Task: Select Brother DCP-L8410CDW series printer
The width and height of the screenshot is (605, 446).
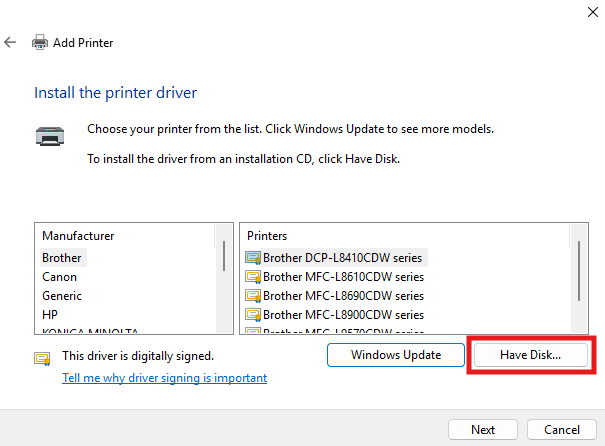Action: [343, 258]
